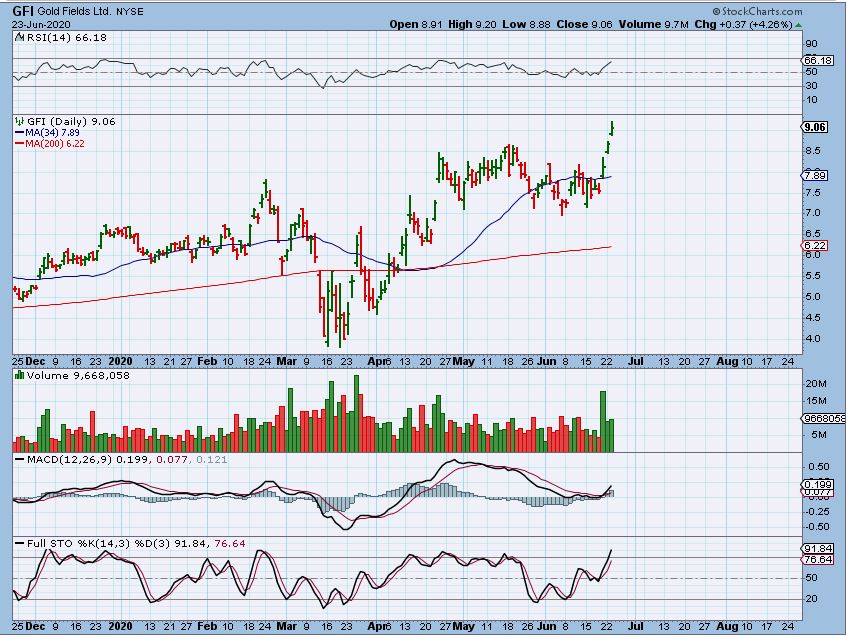Click the GFI (Daily) 9.06 legend

pyautogui.click(x=71, y=122)
